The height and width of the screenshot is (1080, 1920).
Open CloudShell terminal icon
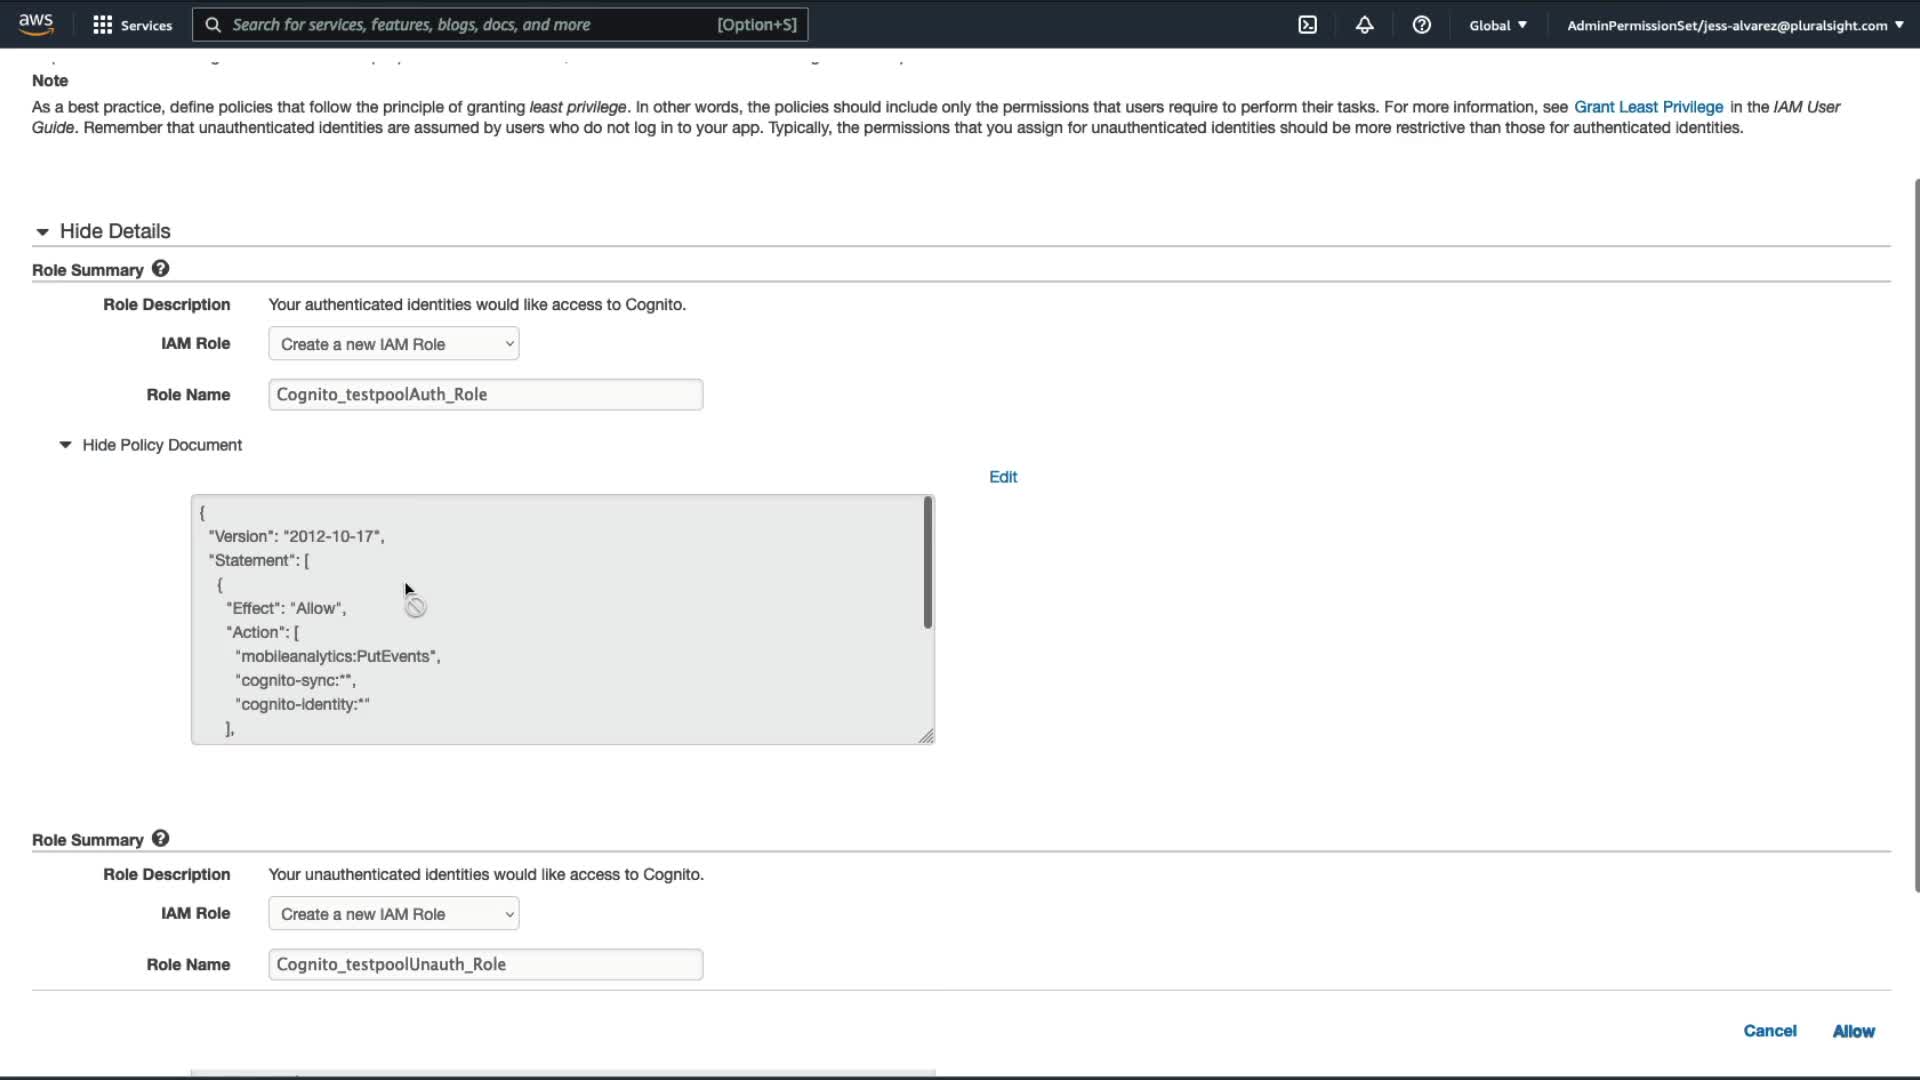(1307, 25)
